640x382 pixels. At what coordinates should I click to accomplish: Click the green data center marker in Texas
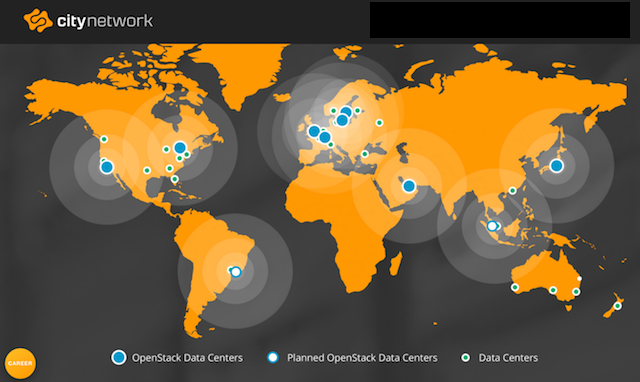147,170
